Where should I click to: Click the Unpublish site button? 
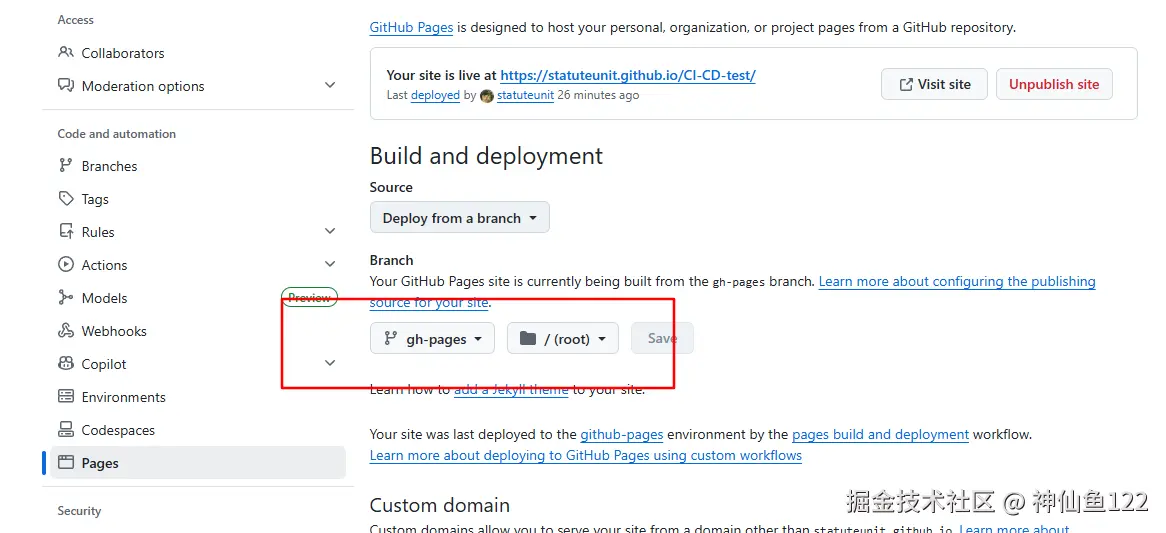point(1053,84)
